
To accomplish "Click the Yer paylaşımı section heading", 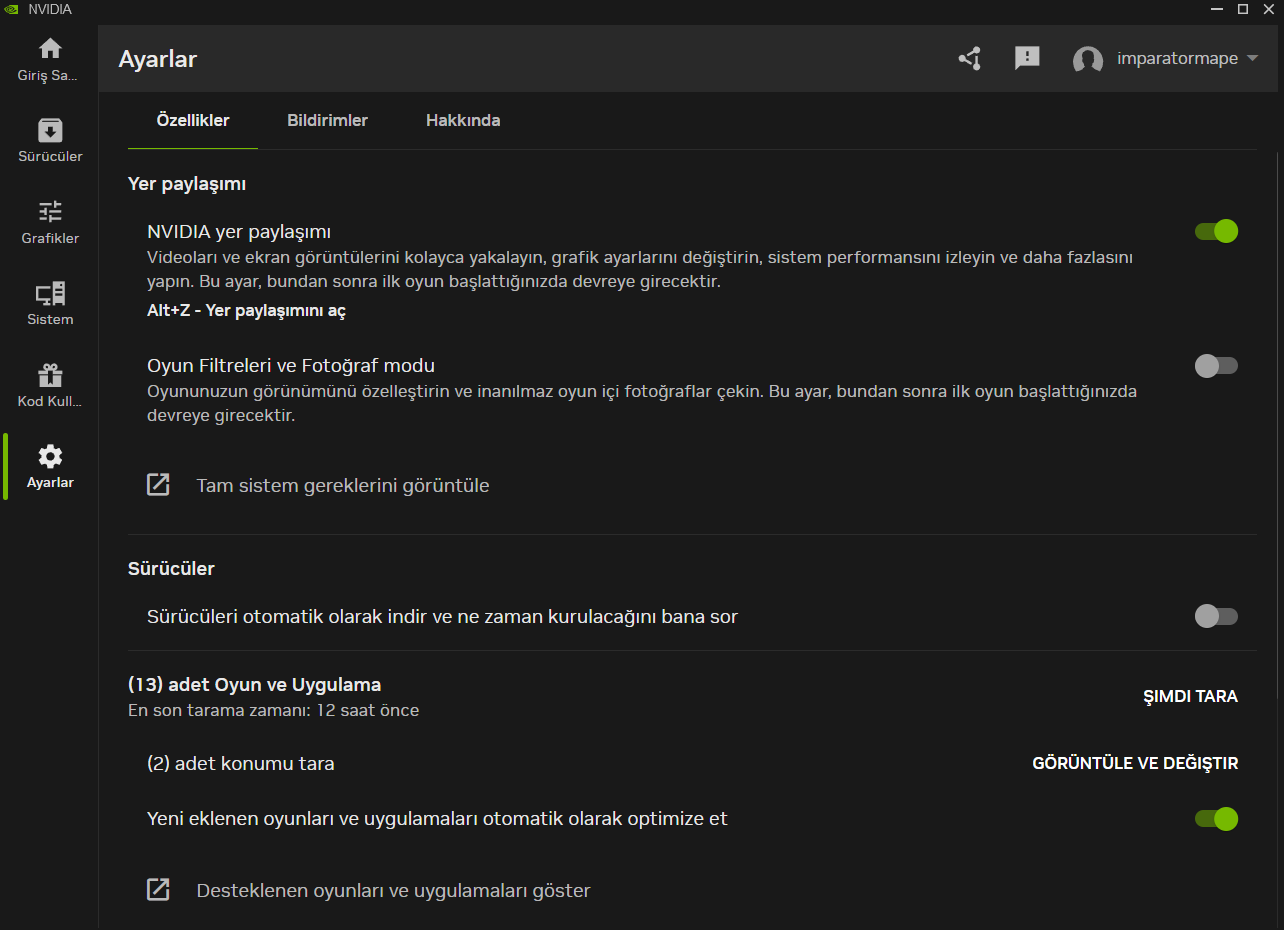I will click(187, 184).
